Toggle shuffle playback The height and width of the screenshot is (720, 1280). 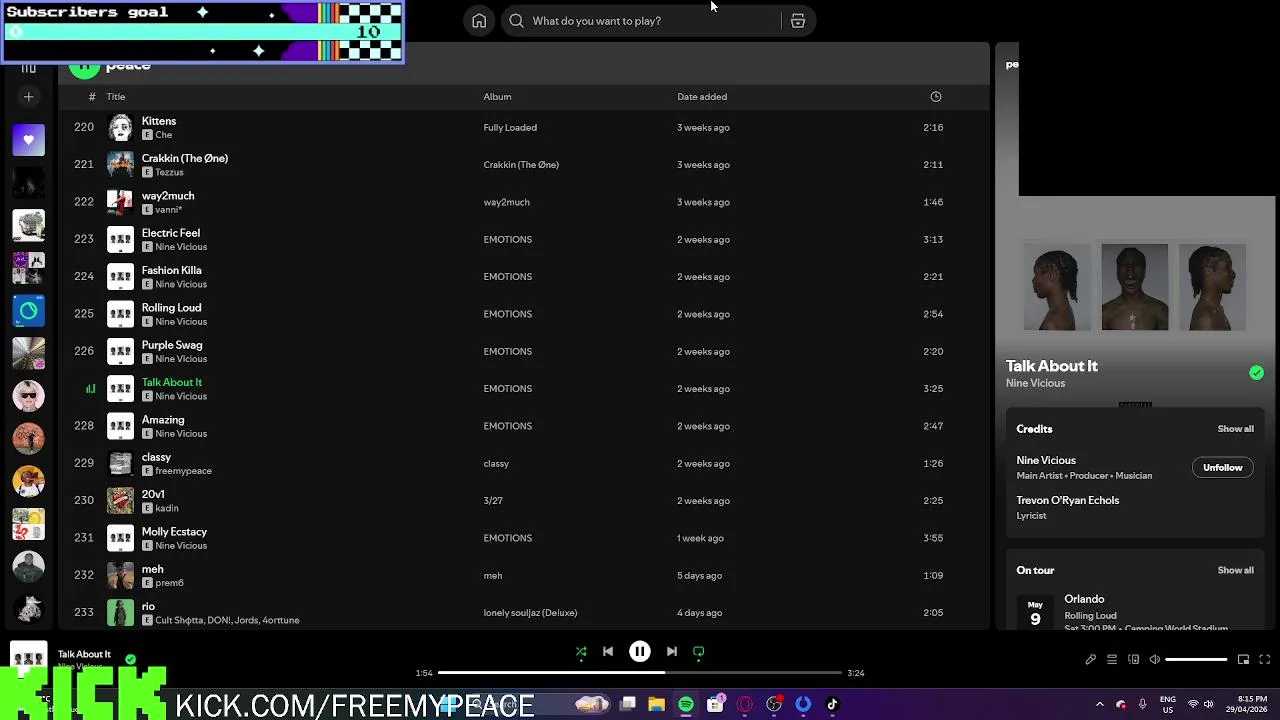(x=581, y=652)
